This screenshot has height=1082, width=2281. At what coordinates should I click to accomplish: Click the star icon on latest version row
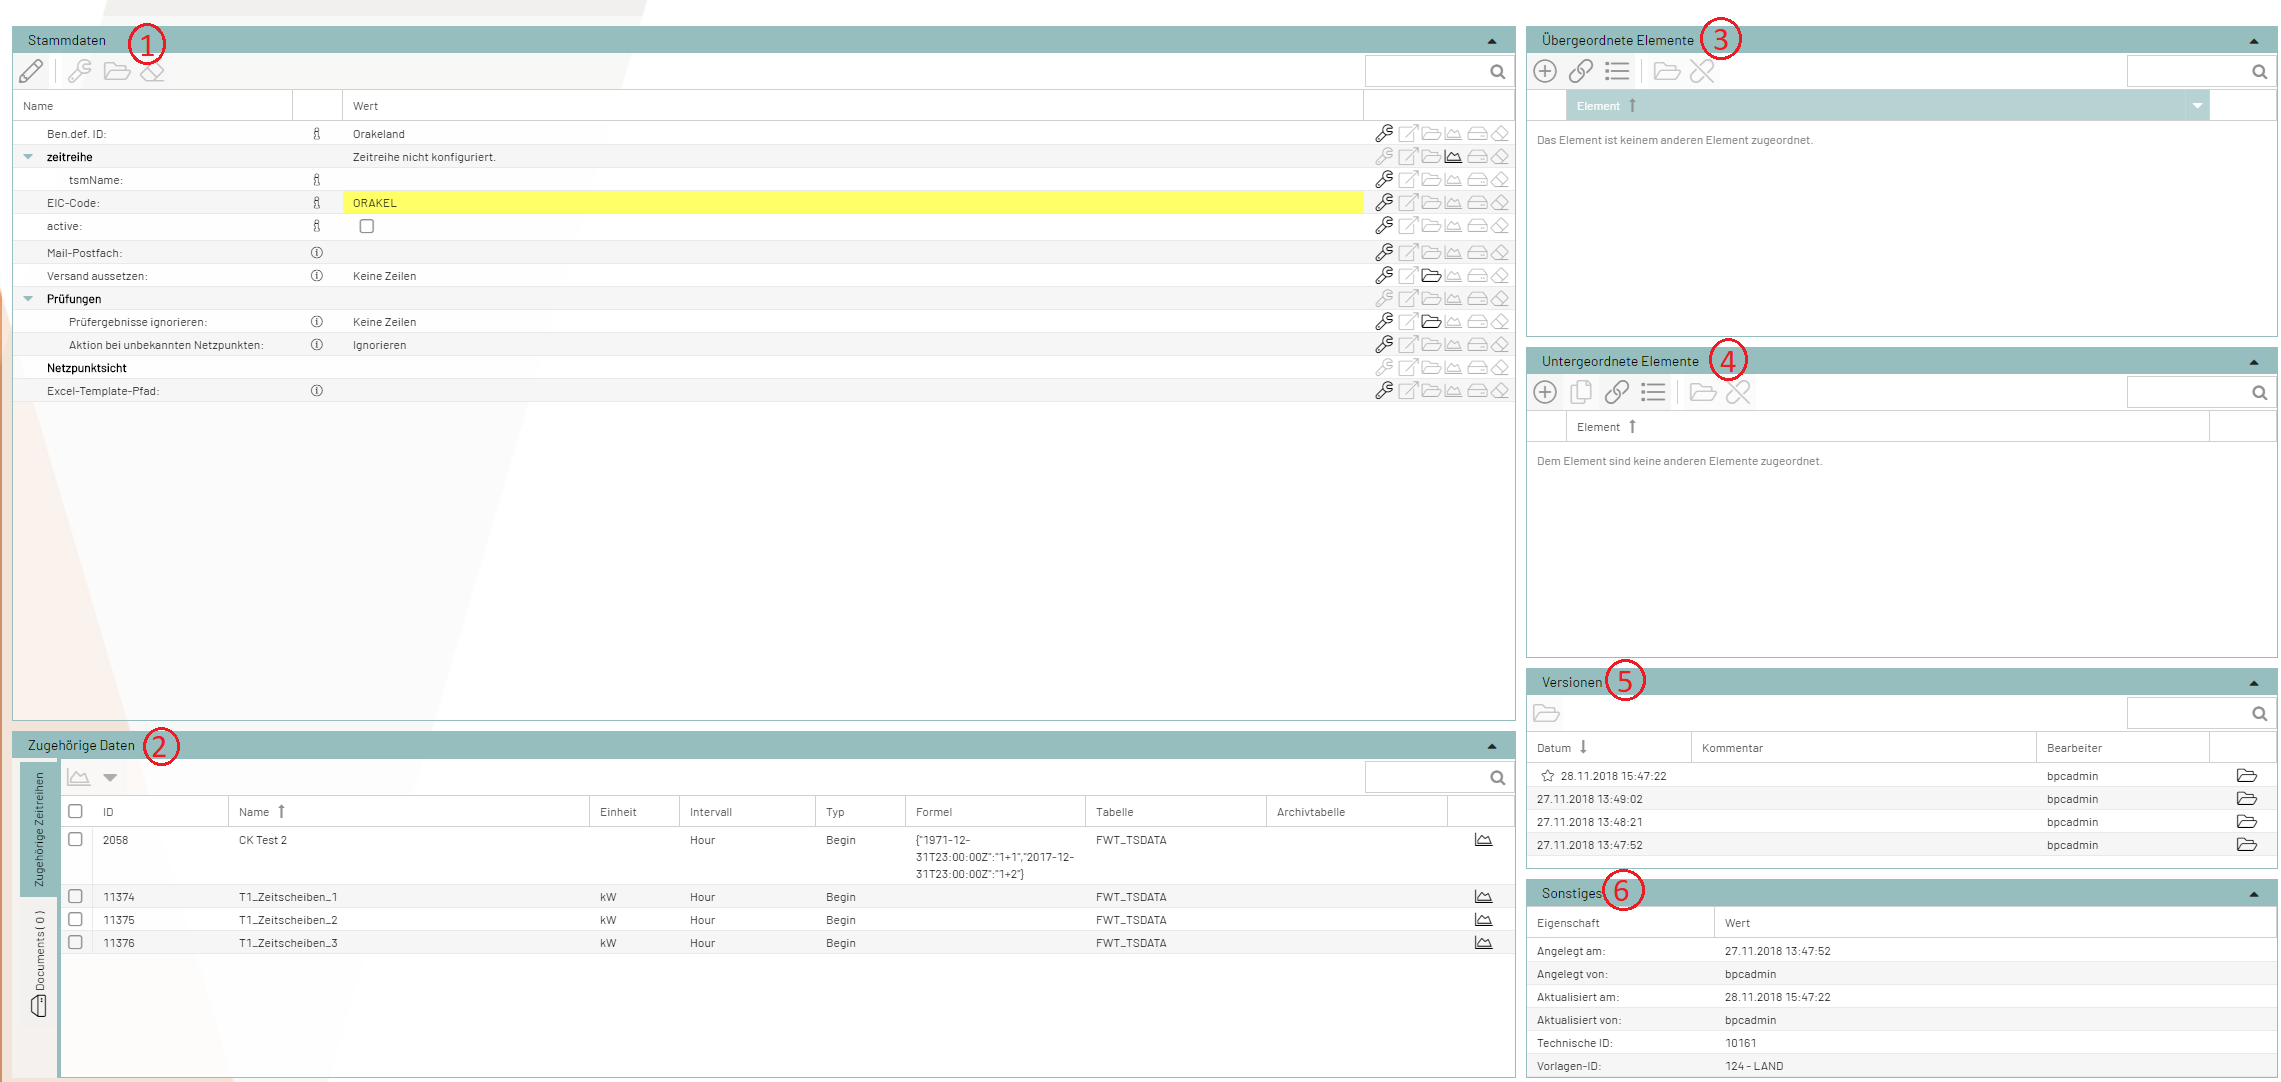coord(1548,776)
